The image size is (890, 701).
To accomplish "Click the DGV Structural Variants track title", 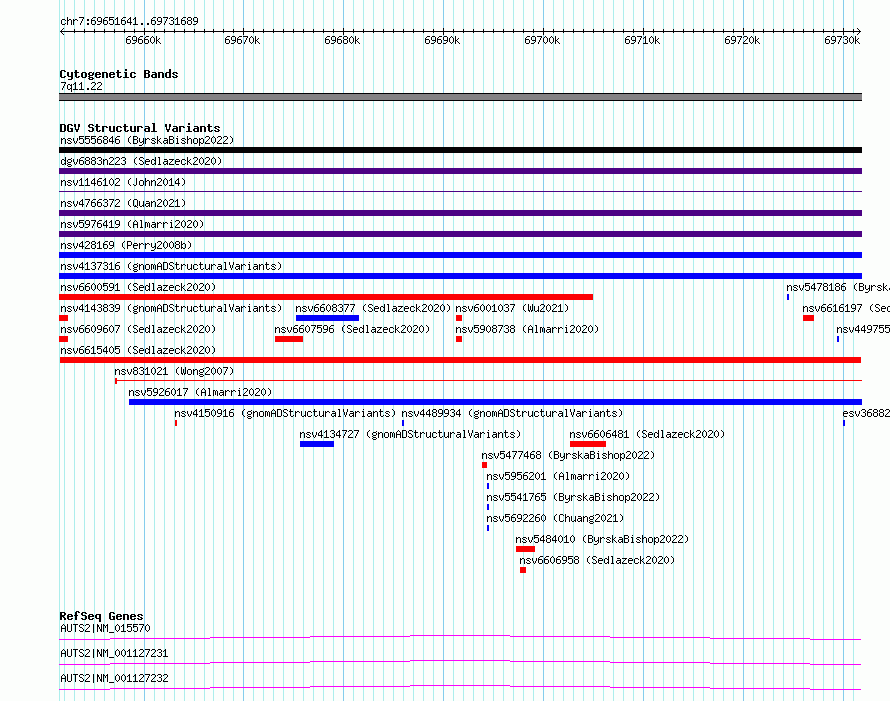I will pos(140,128).
